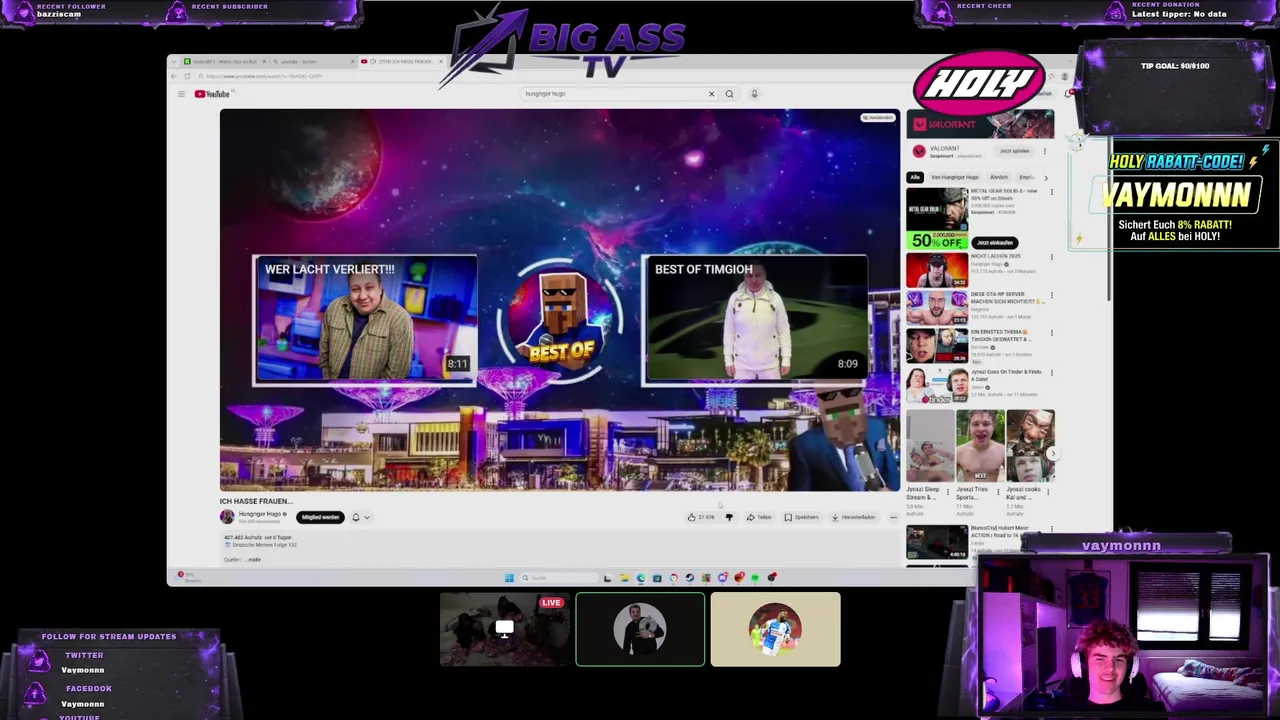Reload the page in browser

187,77
